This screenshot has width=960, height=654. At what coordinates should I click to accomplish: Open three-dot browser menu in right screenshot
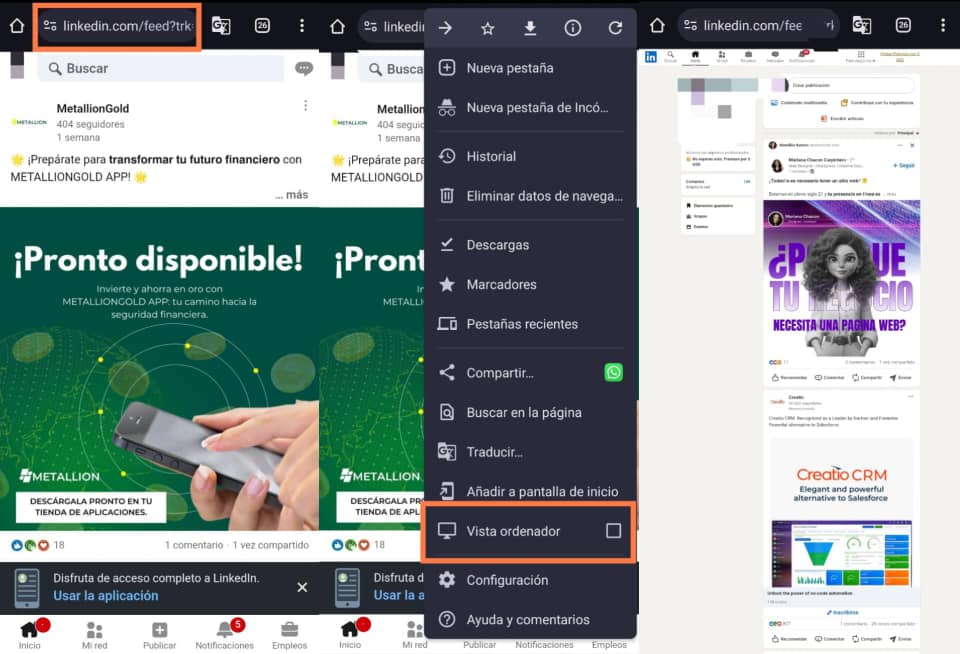[943, 26]
